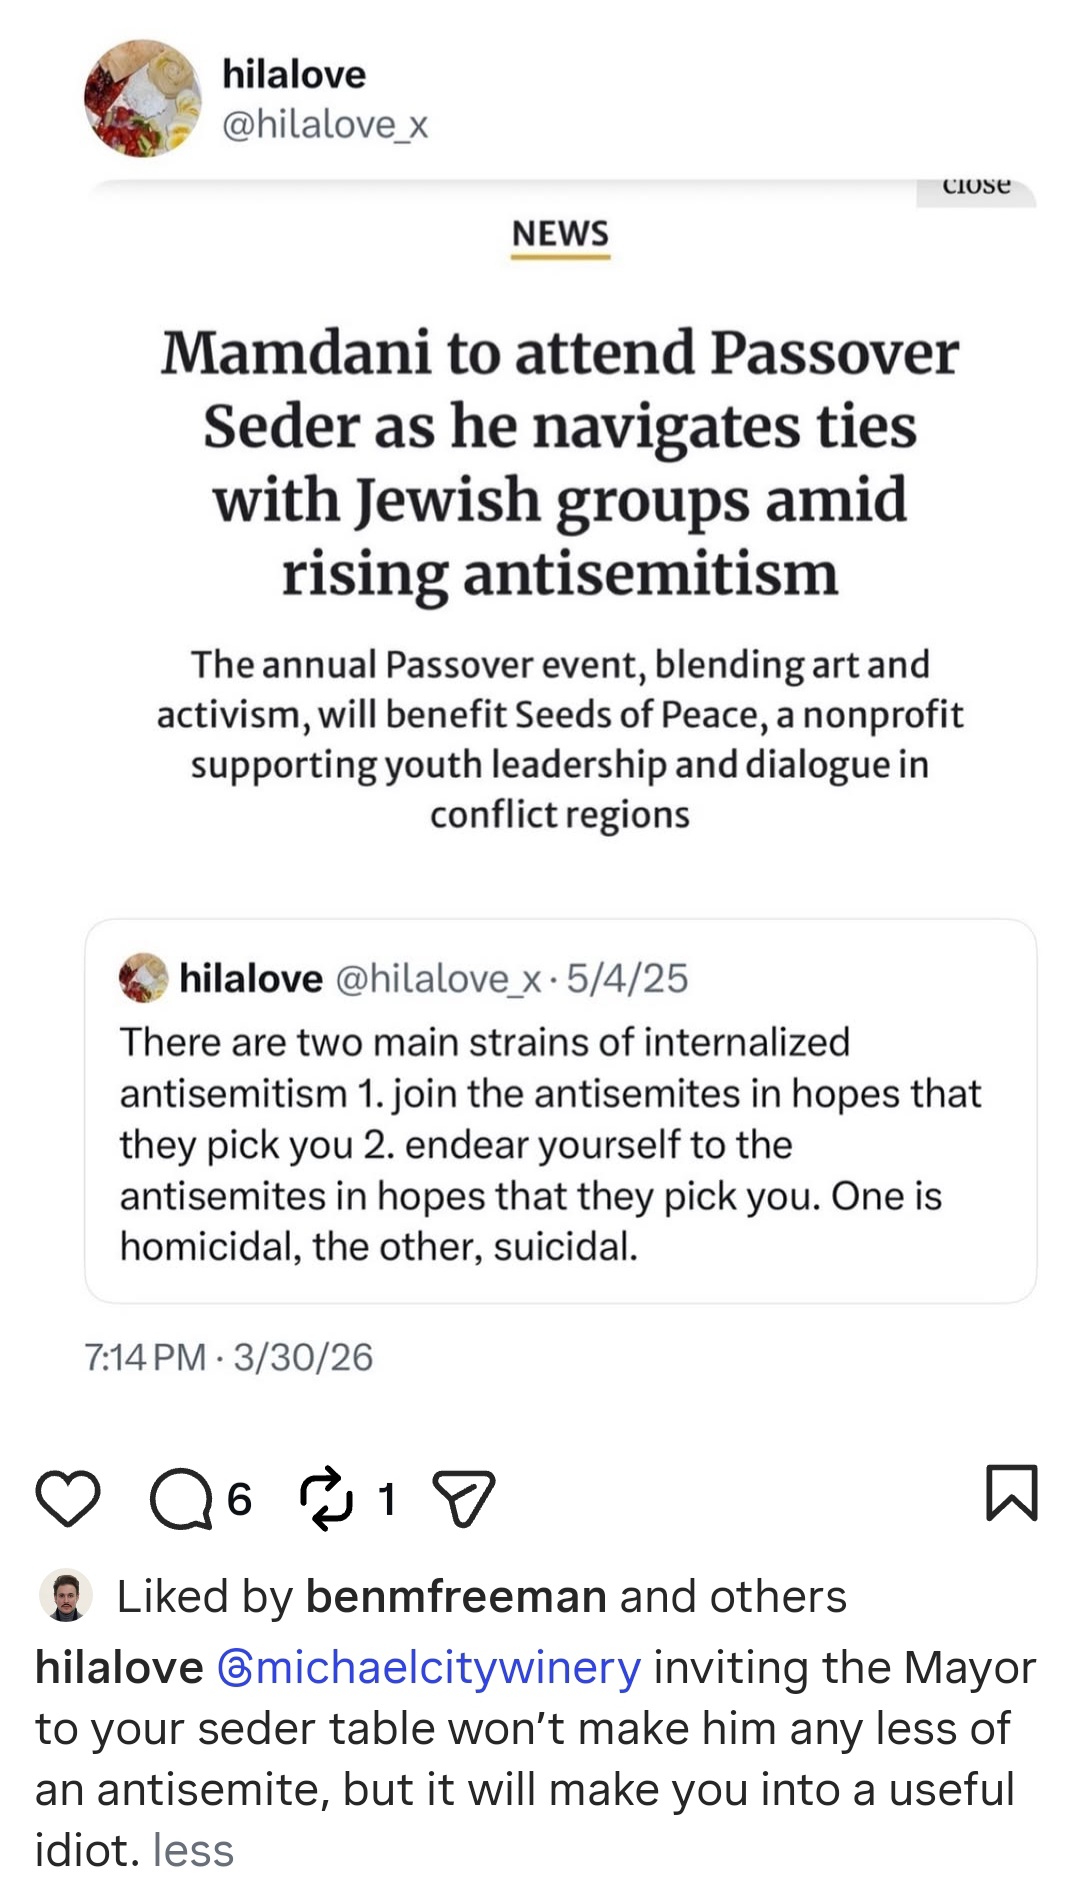1080x1895 pixels.
Task: Open the @michaelcitywinery mention link
Action: (429, 1667)
